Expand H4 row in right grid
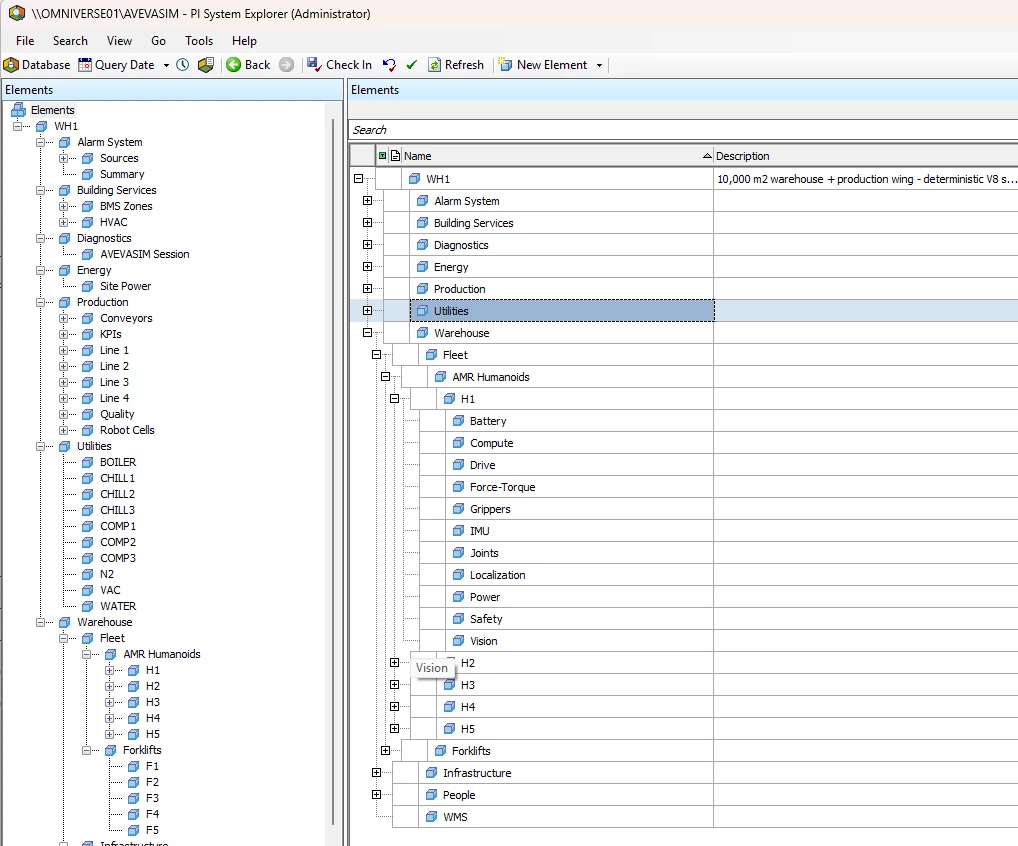Viewport: 1018px width, 846px height. [394, 706]
